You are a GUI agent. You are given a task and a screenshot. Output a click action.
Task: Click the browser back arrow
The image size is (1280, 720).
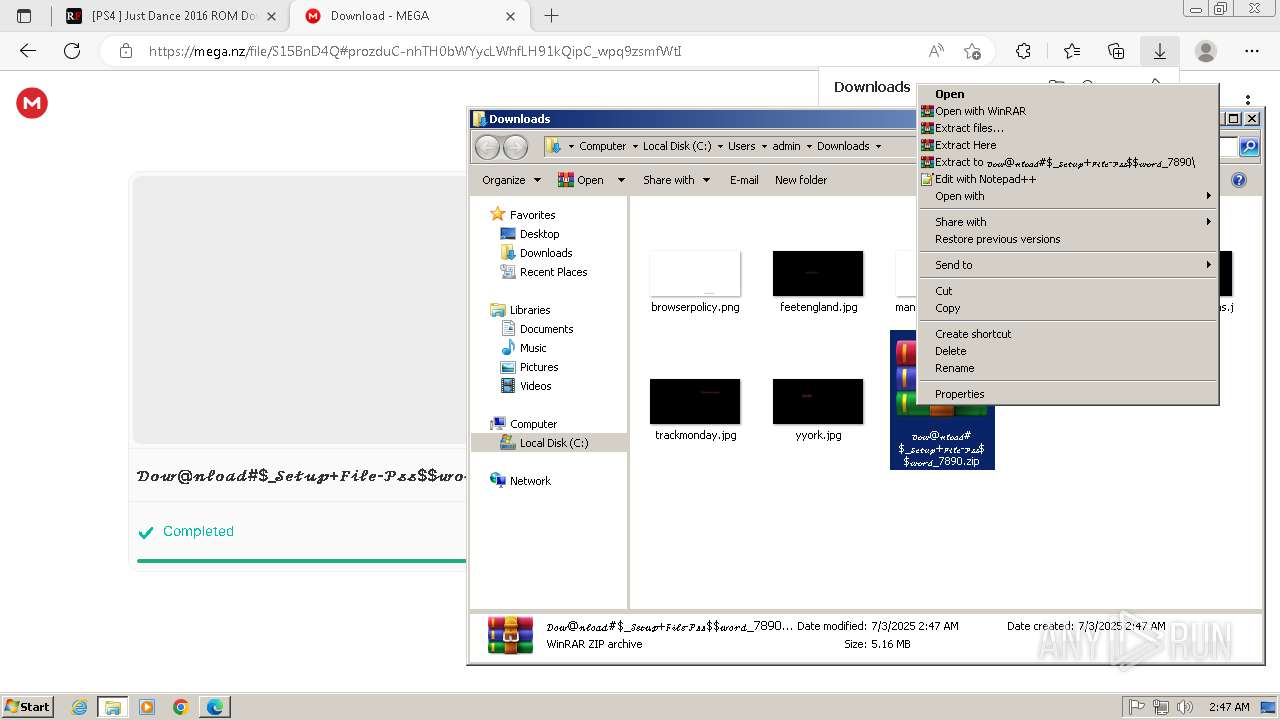(x=28, y=51)
